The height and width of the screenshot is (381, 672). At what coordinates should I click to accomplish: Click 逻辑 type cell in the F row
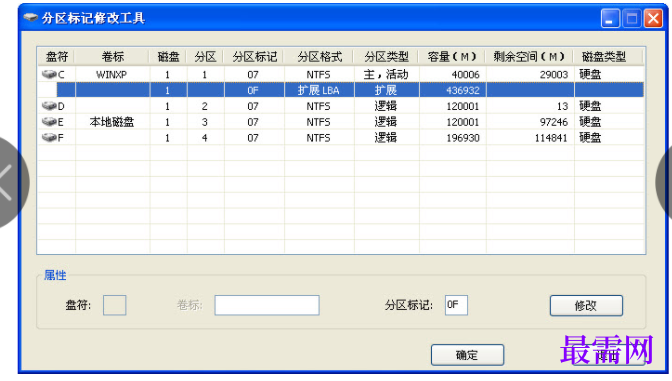tap(386, 138)
